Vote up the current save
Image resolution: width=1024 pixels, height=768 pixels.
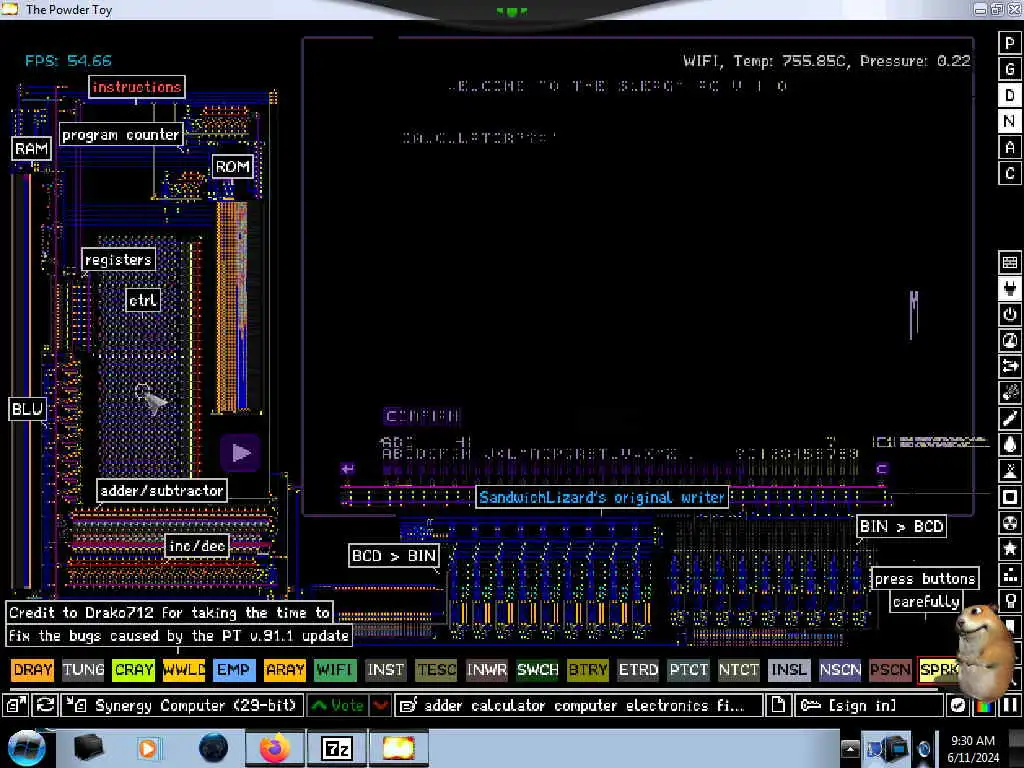[338, 705]
